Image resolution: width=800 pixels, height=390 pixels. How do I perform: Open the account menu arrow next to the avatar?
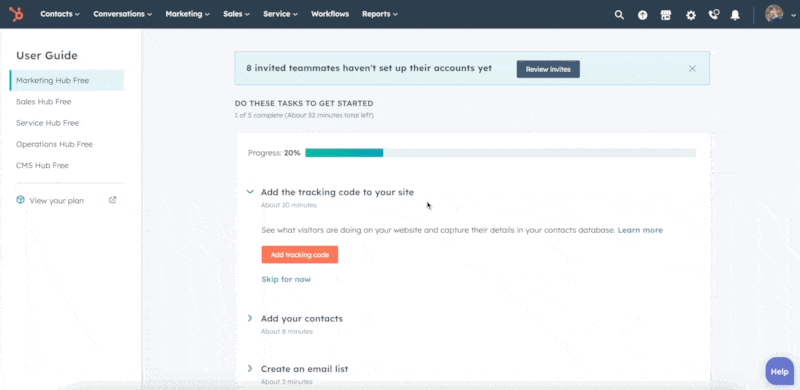coord(793,15)
